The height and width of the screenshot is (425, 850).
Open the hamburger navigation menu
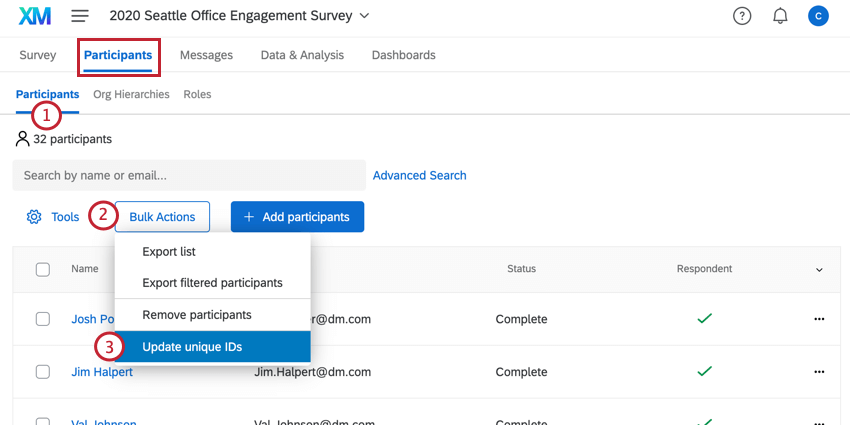[80, 16]
